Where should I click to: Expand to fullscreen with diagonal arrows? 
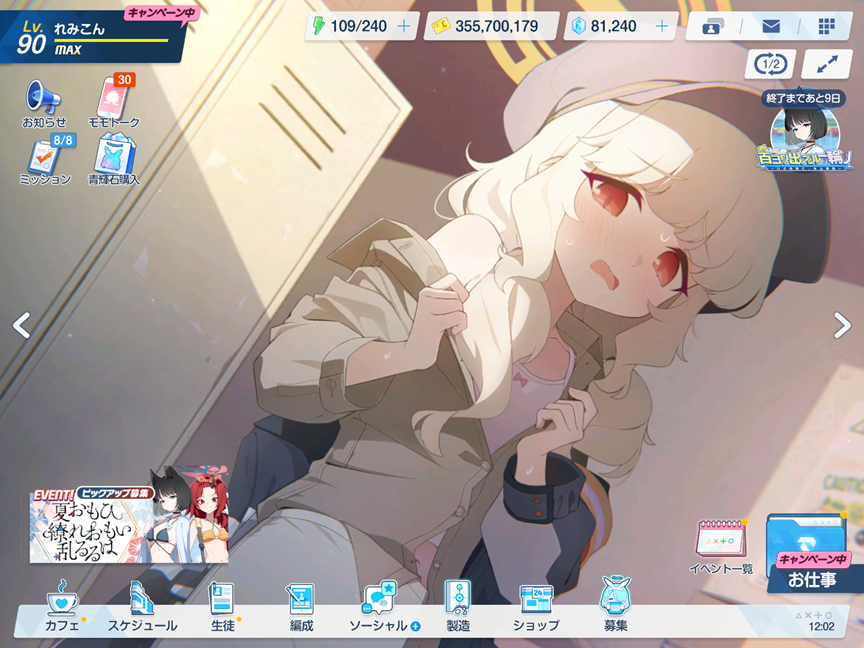(827, 64)
